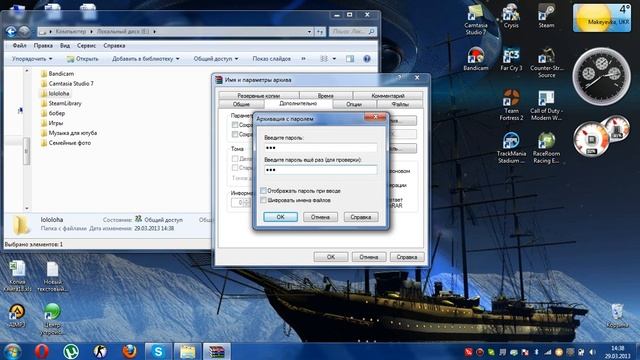
Task: Open the new text document on the desktop
Action: click(53, 276)
